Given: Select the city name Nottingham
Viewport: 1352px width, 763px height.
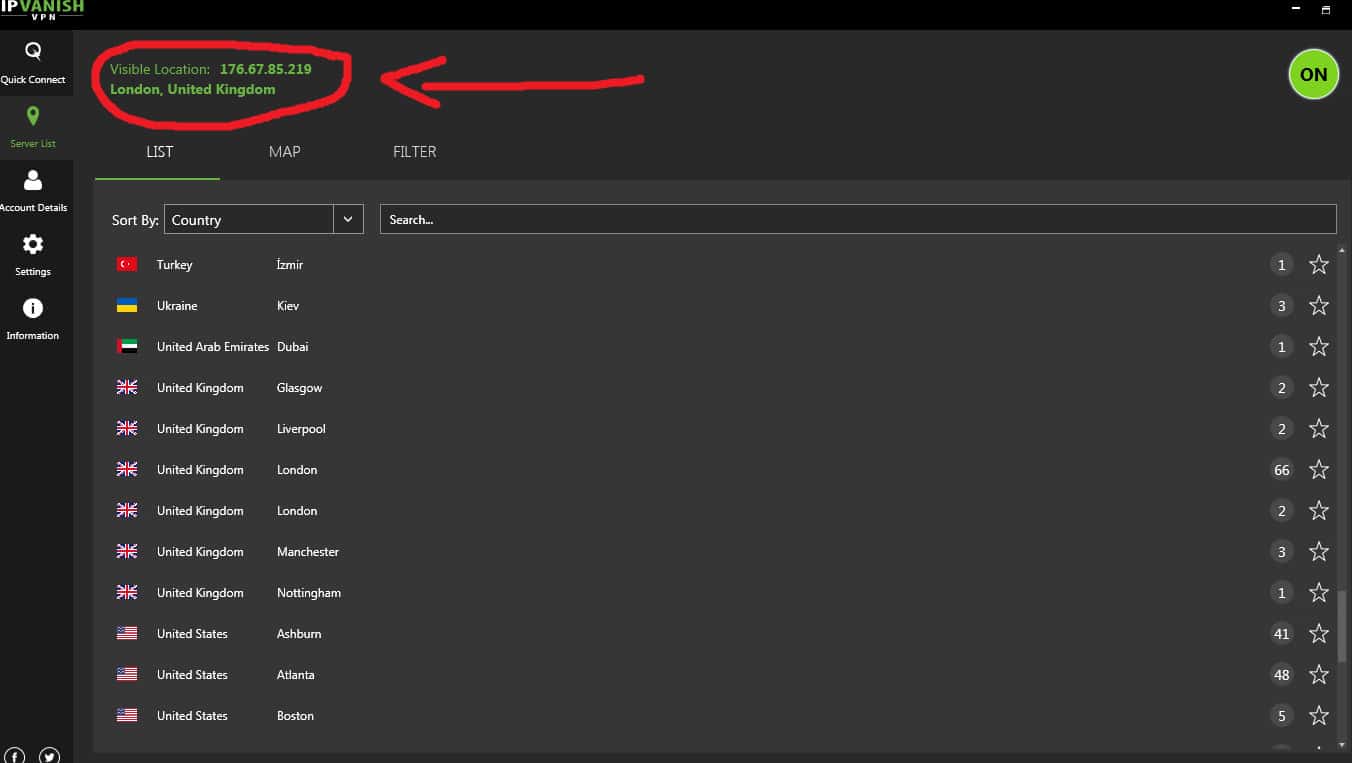Looking at the screenshot, I should 309,593.
